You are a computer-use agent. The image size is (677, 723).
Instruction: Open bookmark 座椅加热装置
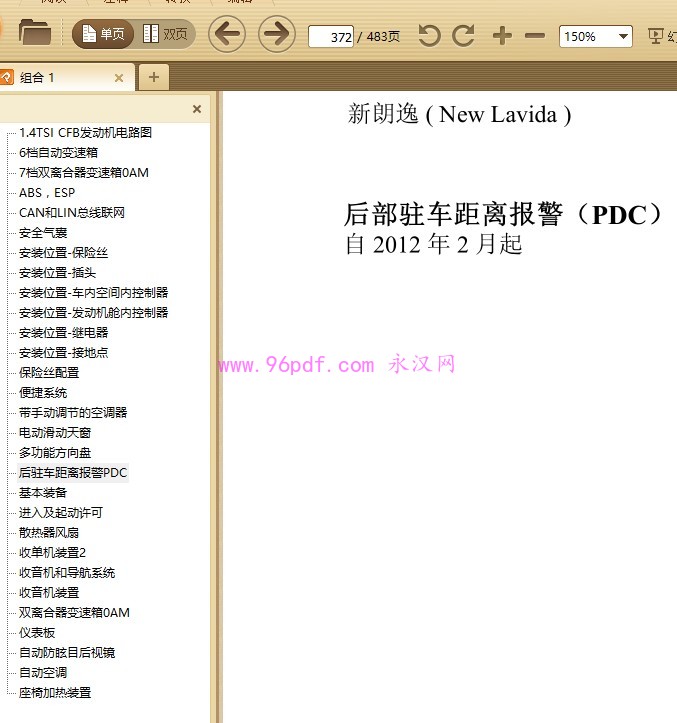(x=55, y=693)
